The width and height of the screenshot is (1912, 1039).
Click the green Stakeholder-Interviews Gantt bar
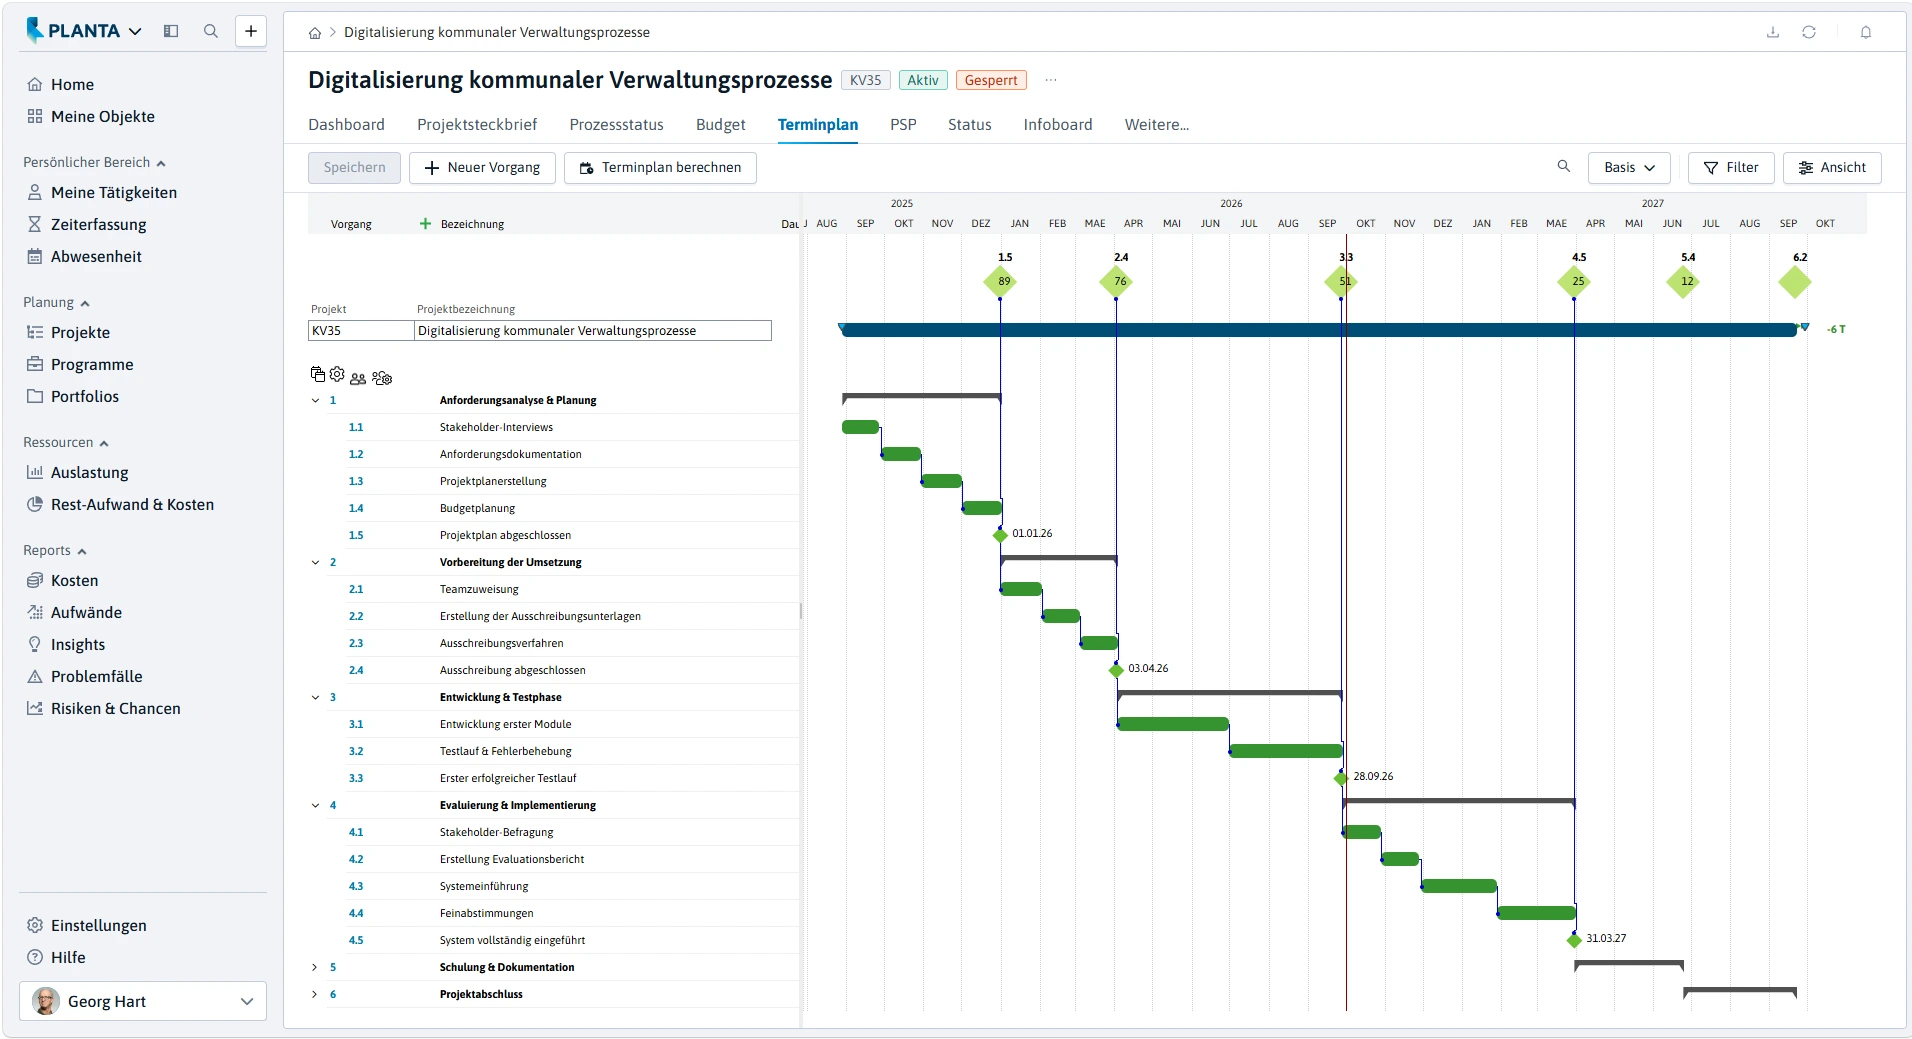pos(860,427)
